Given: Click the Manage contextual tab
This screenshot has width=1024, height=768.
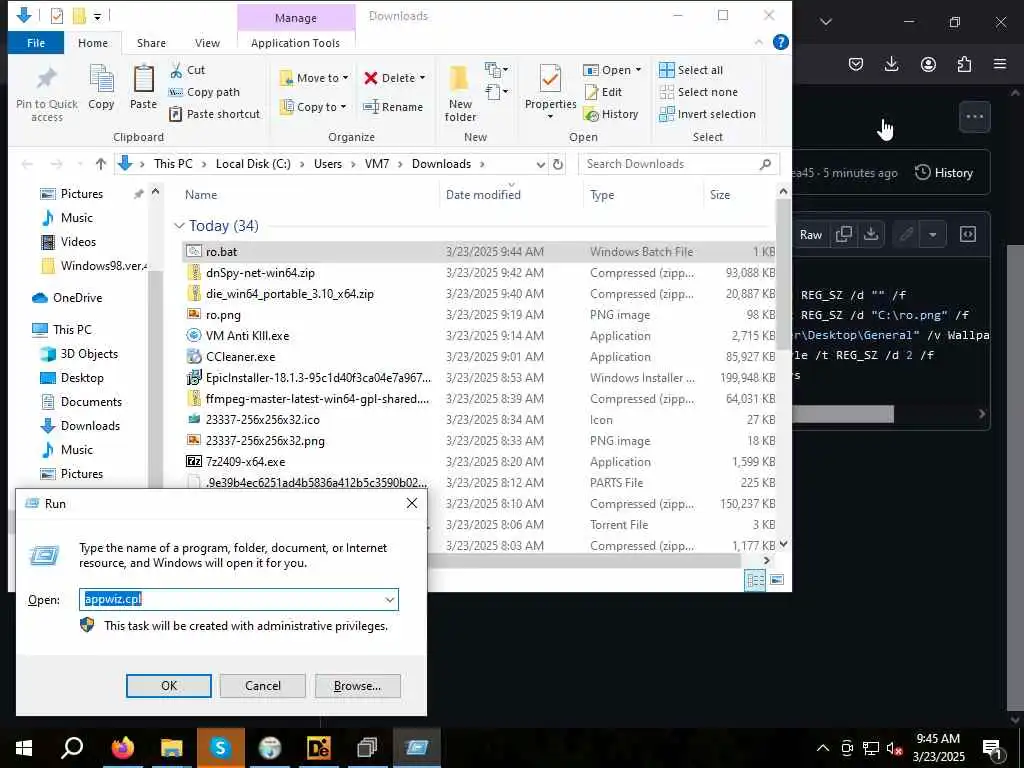Looking at the screenshot, I should pos(296,18).
